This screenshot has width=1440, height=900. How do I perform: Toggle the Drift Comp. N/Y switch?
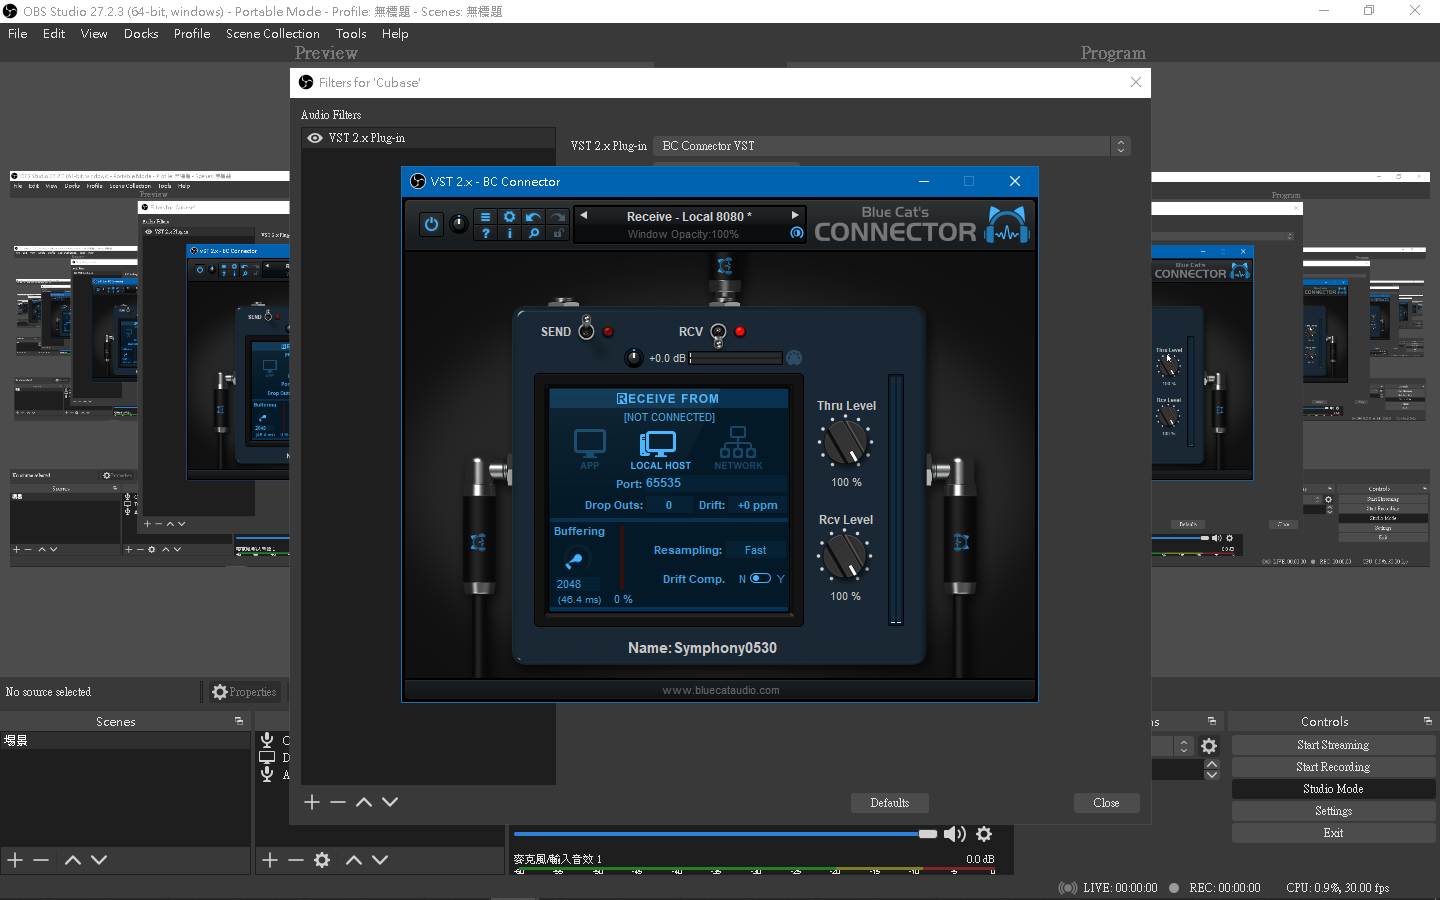click(761, 578)
